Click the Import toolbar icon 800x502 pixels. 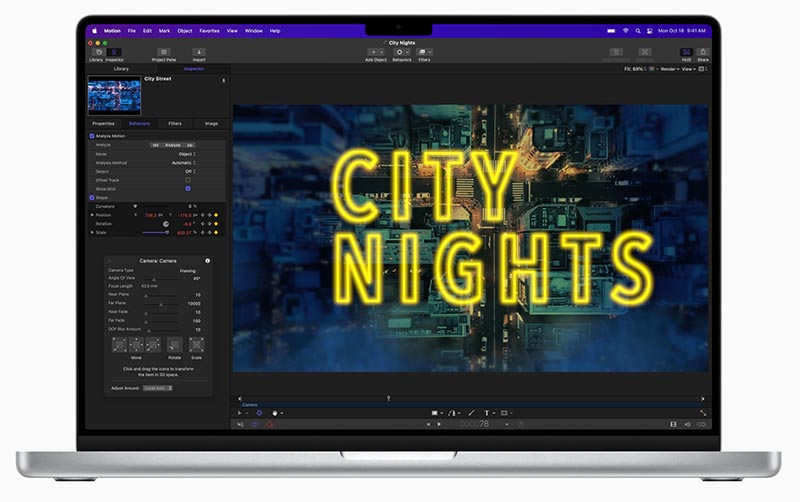point(199,53)
